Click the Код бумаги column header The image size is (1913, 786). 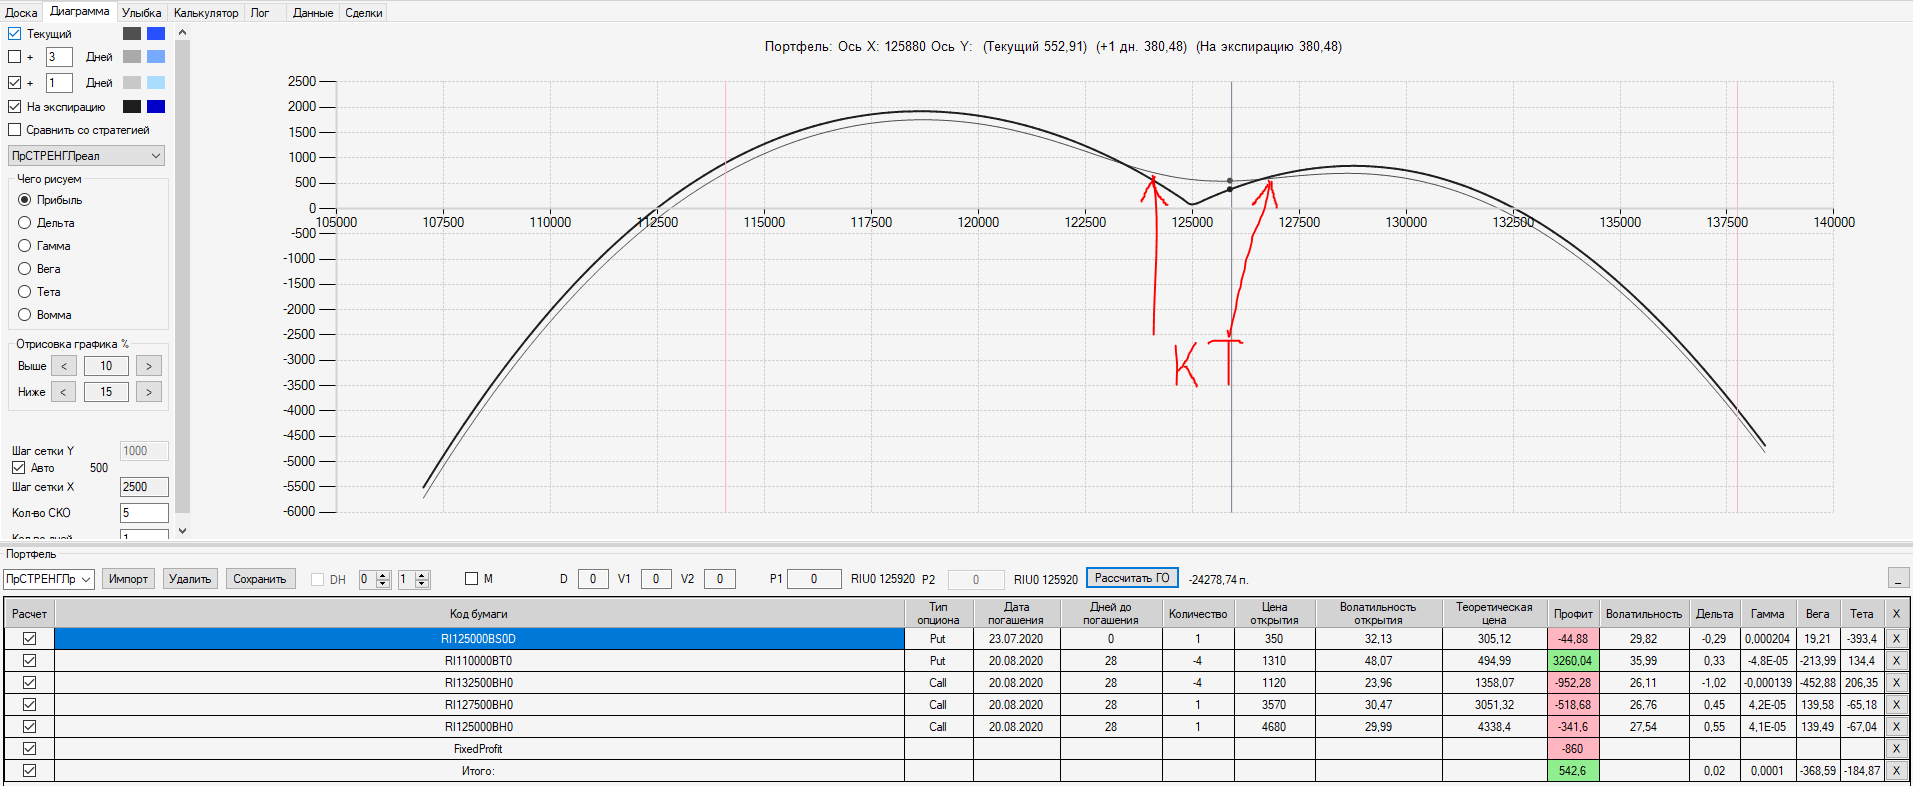click(479, 614)
